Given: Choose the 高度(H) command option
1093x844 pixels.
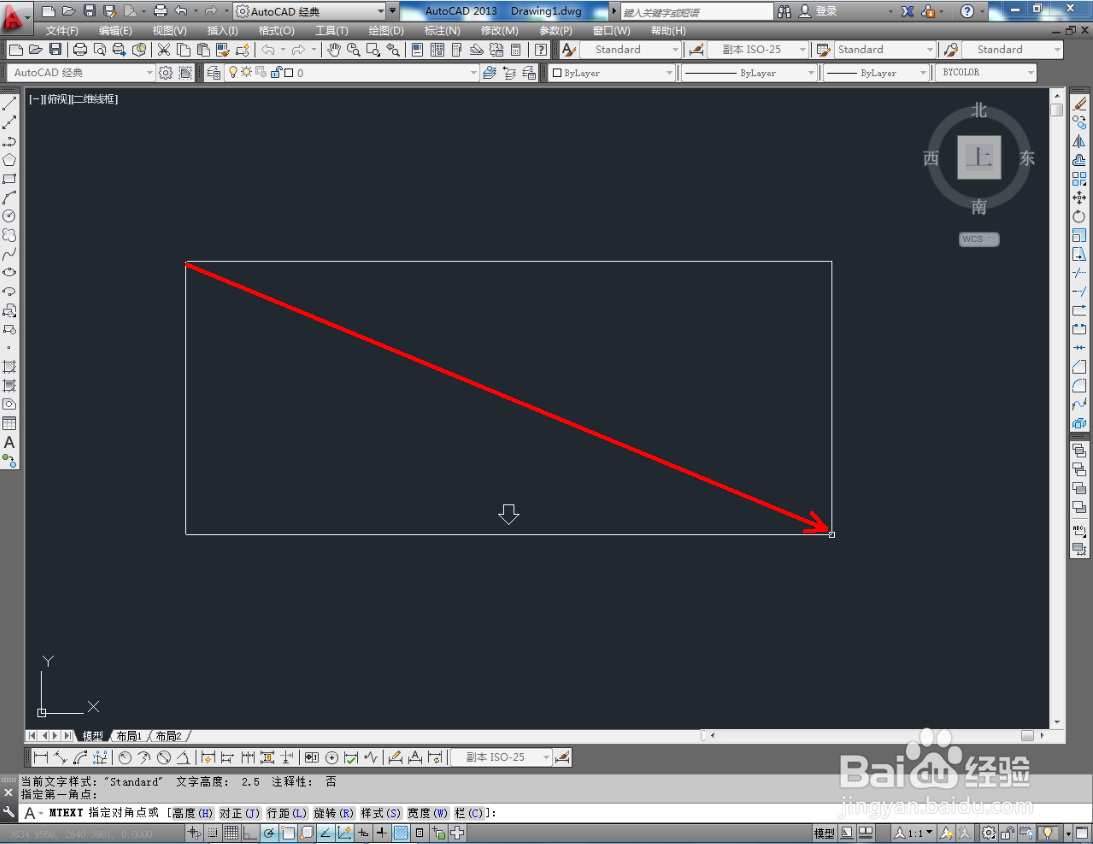Looking at the screenshot, I should pyautogui.click(x=193, y=813).
